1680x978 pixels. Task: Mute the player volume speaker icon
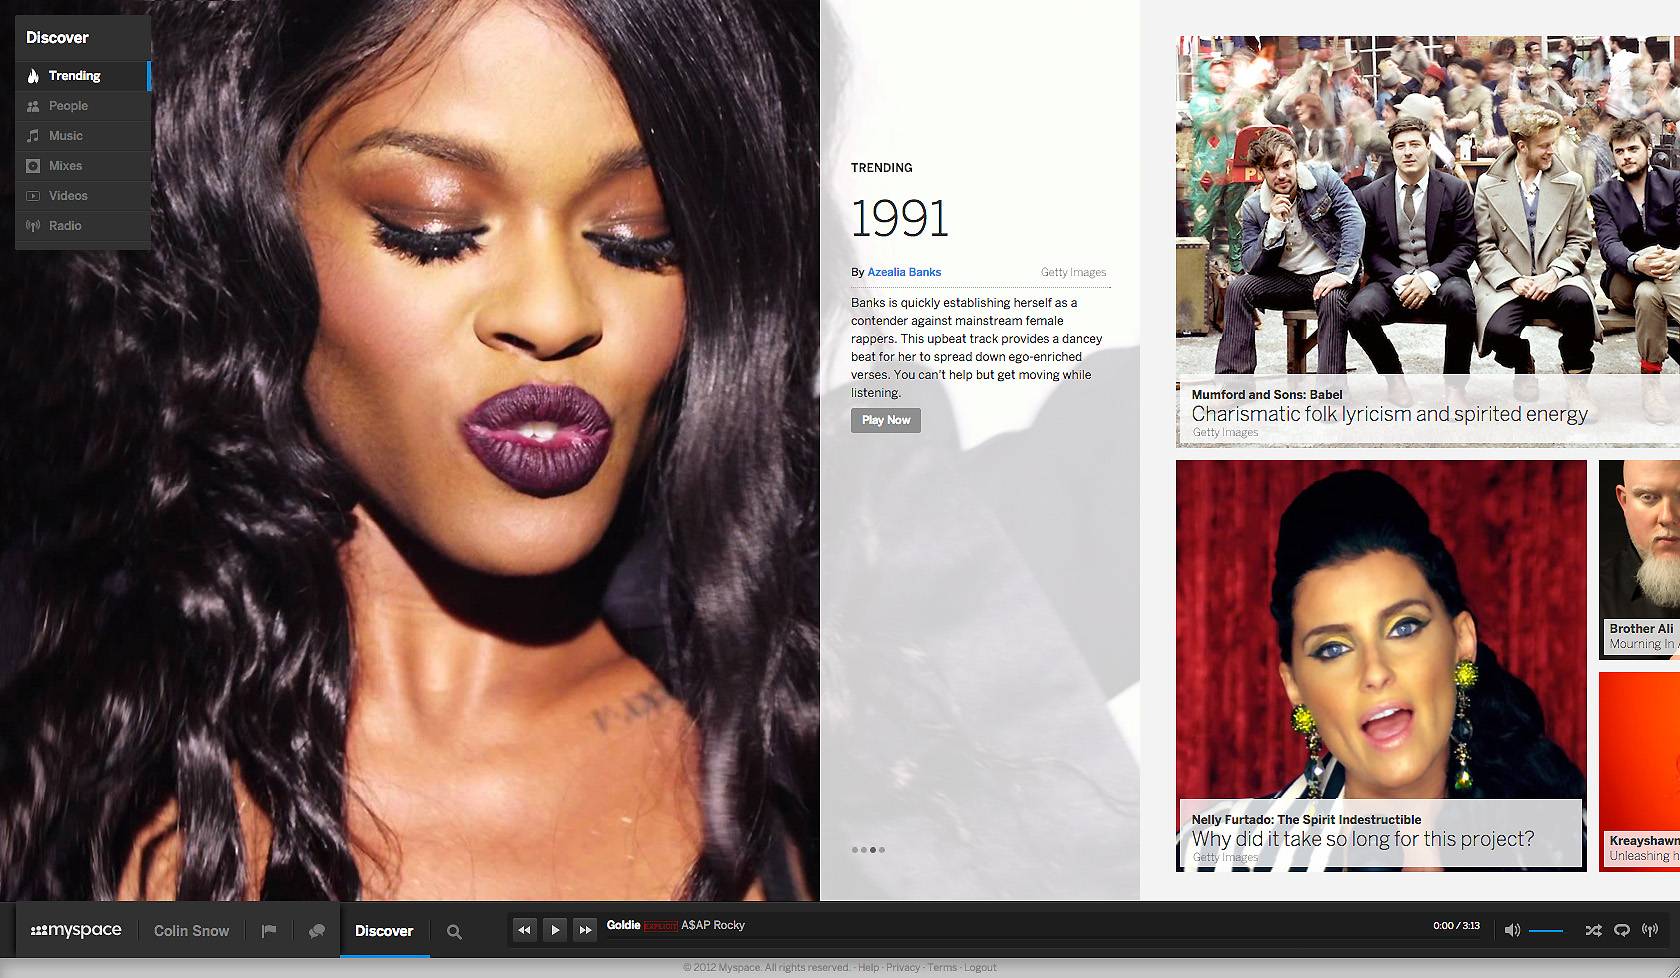pos(1512,930)
